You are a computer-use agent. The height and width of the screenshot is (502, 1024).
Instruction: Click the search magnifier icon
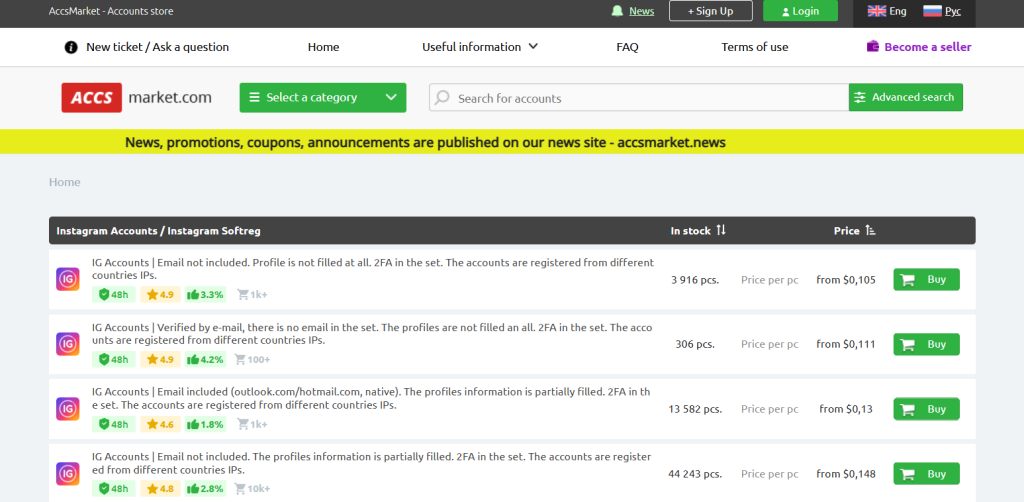(442, 98)
